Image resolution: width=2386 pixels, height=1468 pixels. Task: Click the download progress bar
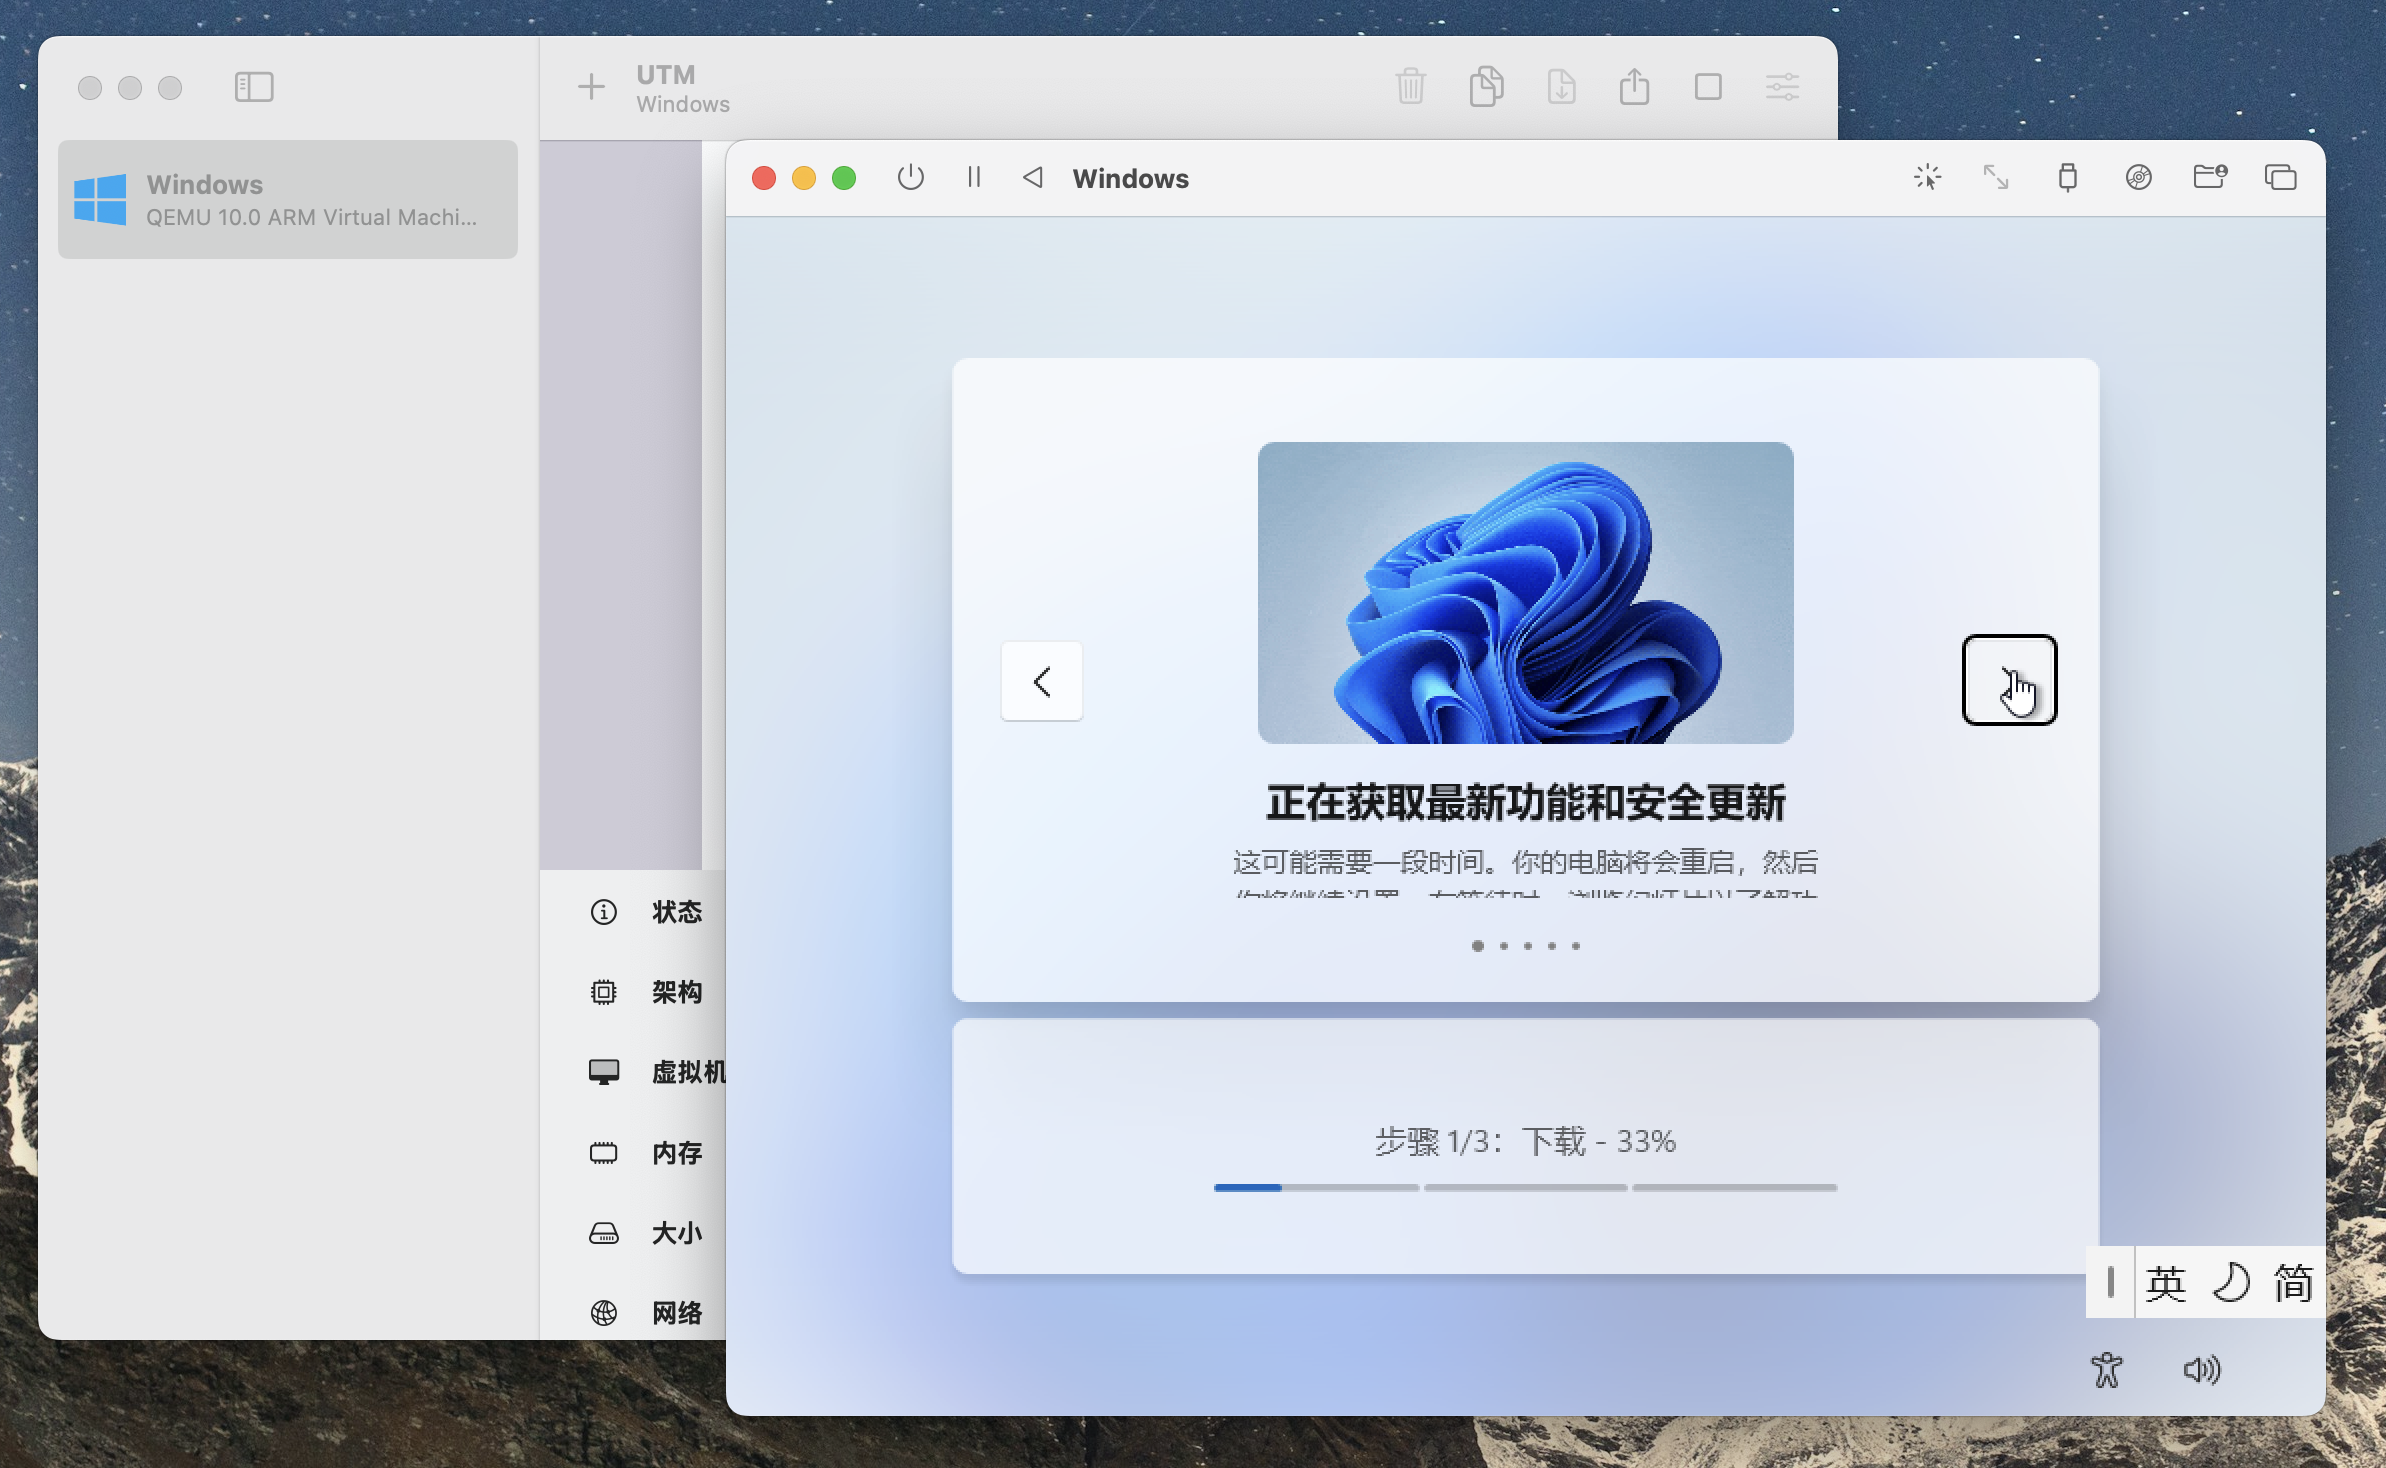[x=1526, y=1188]
